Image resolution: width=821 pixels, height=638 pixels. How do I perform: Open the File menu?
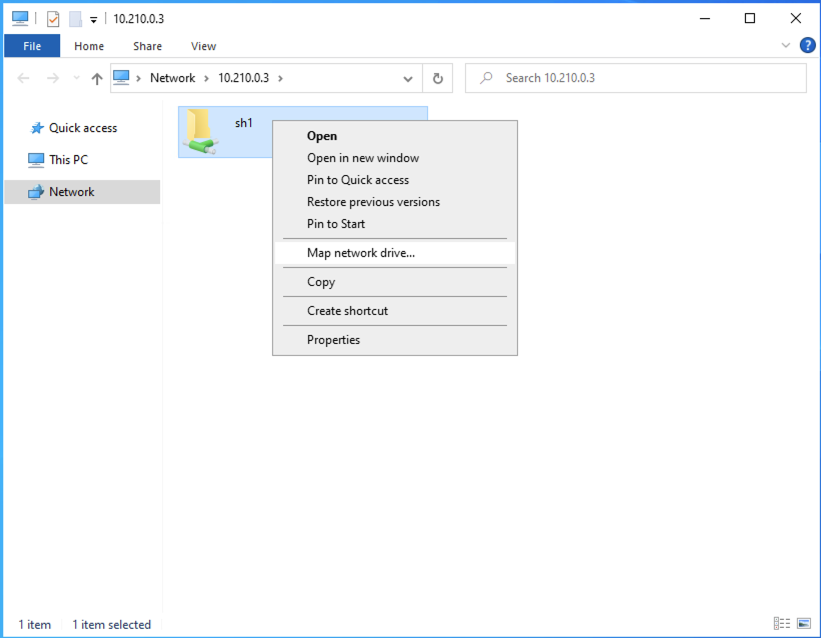point(31,46)
